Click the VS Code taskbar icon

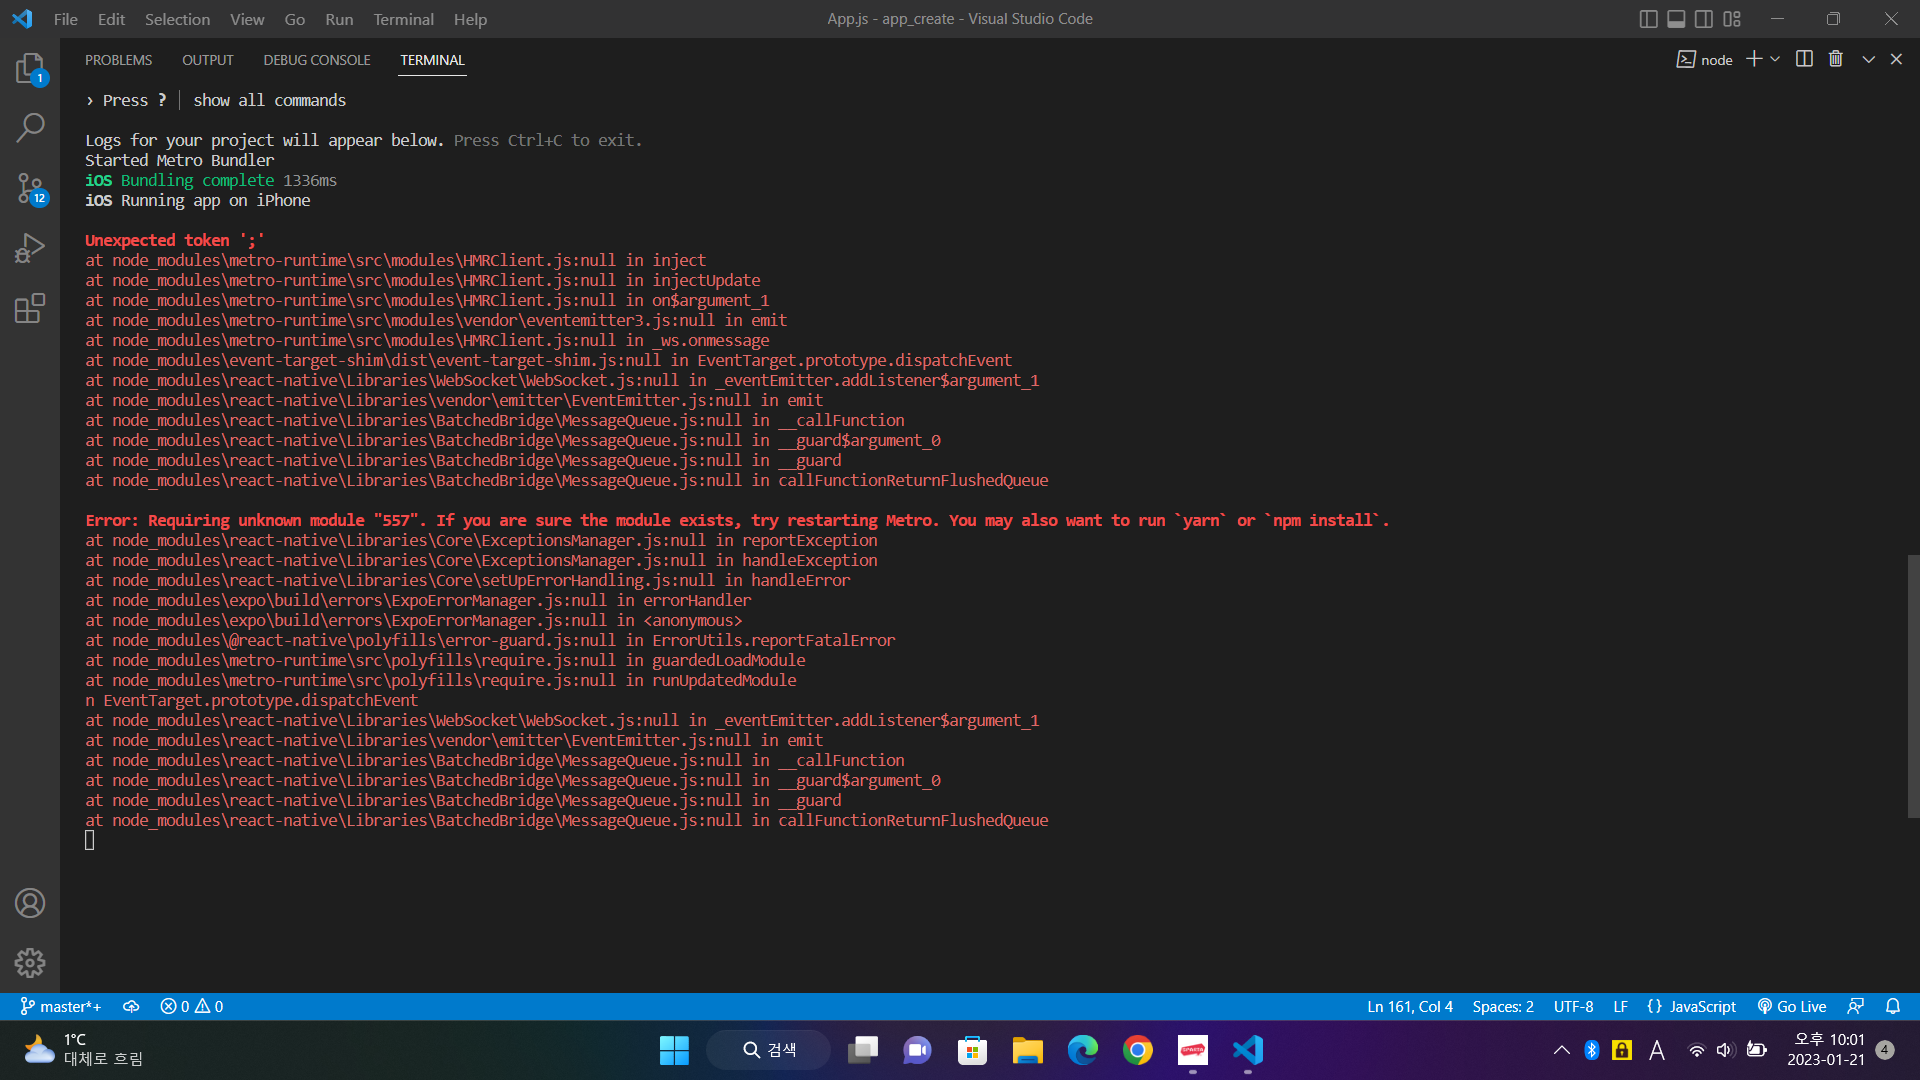[1248, 1050]
